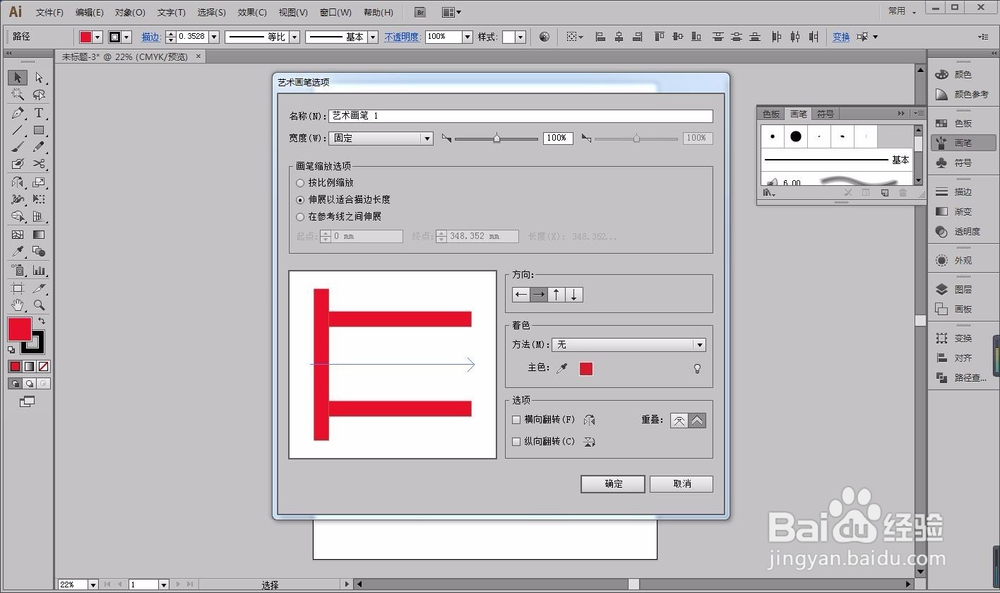
Task: Select 伸展以适合描边长度 radio option
Action: coord(300,200)
